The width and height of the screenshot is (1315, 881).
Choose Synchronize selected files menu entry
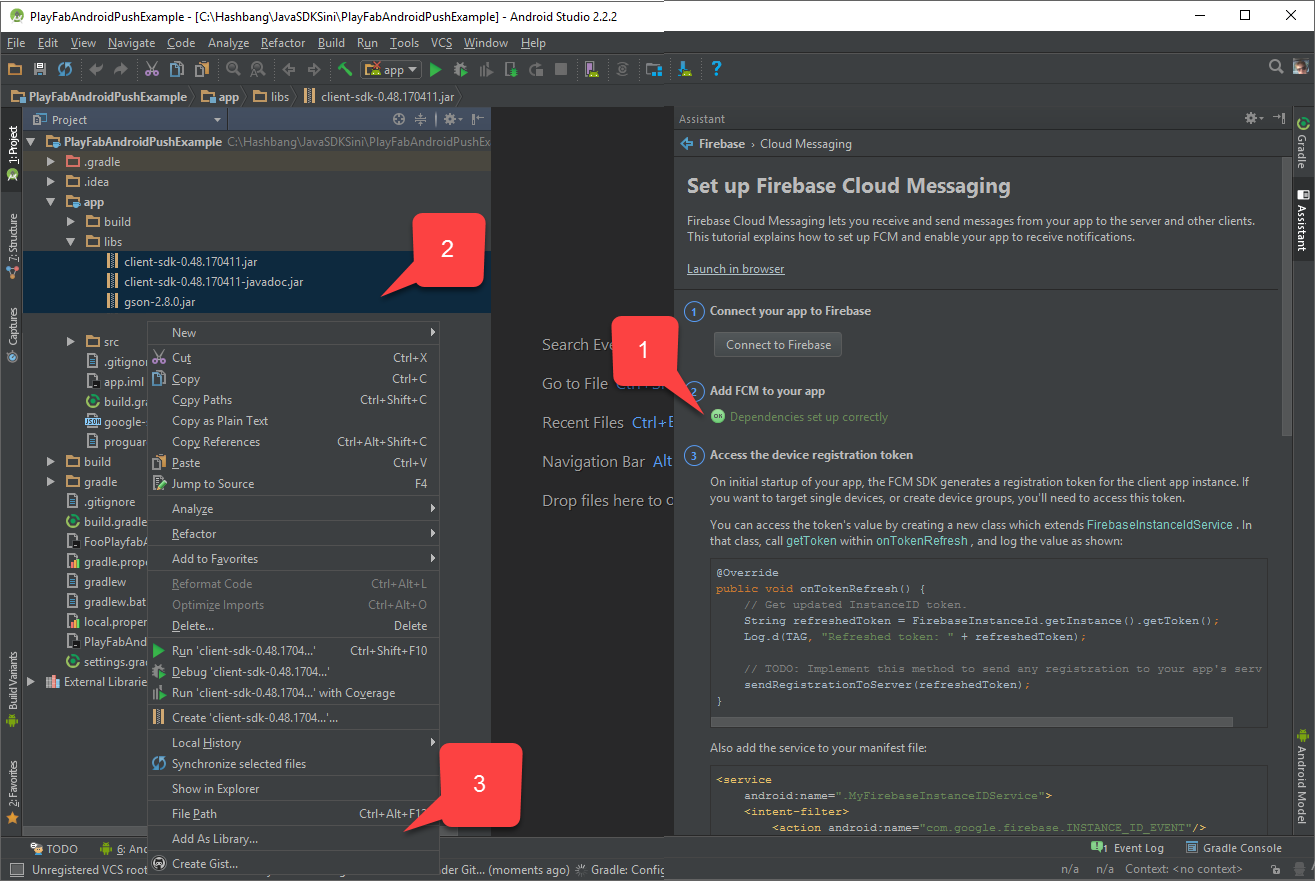pyautogui.click(x=293, y=764)
